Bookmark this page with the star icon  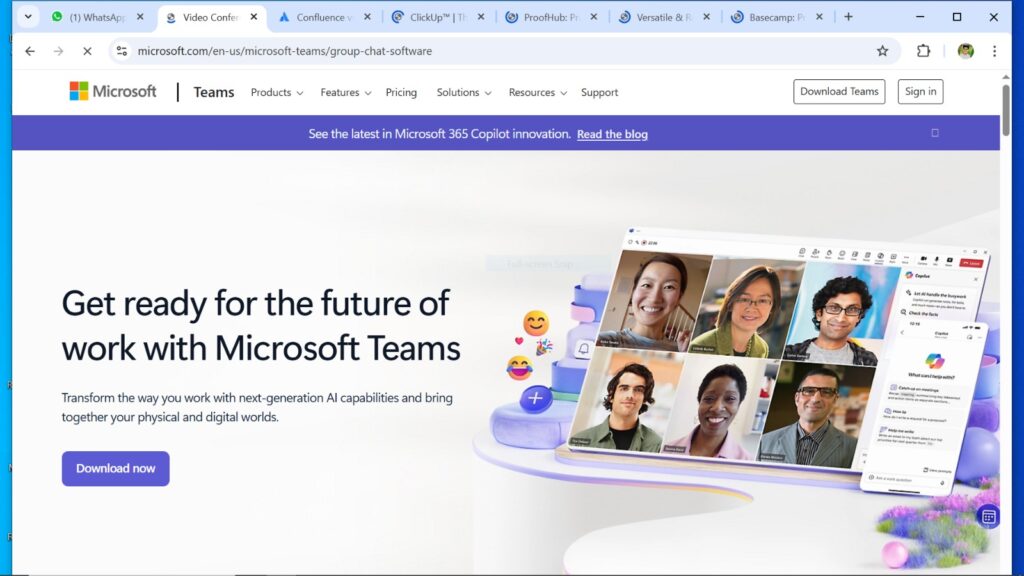tap(882, 51)
